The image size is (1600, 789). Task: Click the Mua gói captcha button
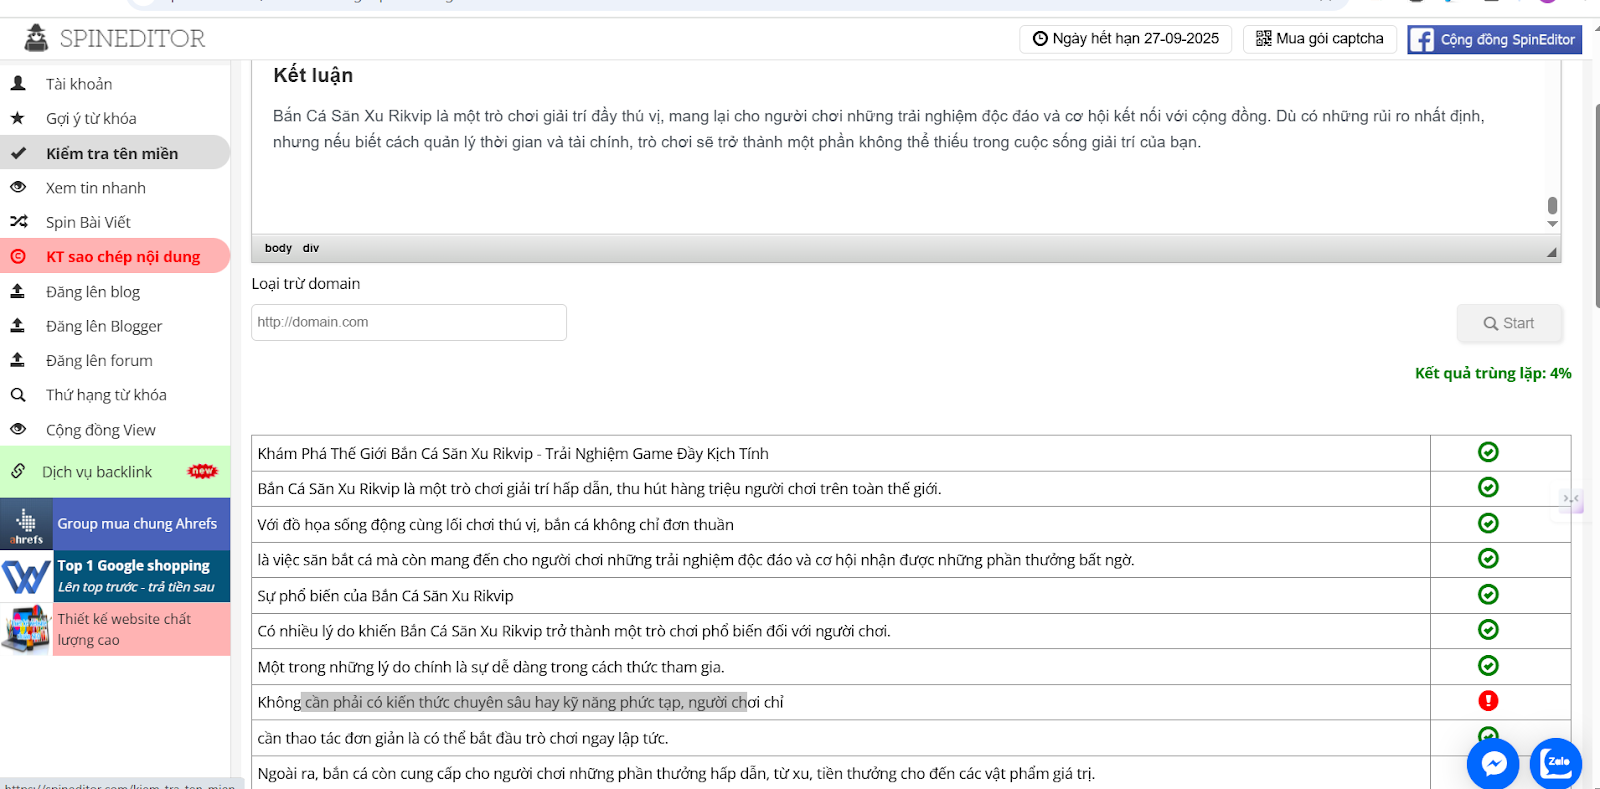(1320, 39)
